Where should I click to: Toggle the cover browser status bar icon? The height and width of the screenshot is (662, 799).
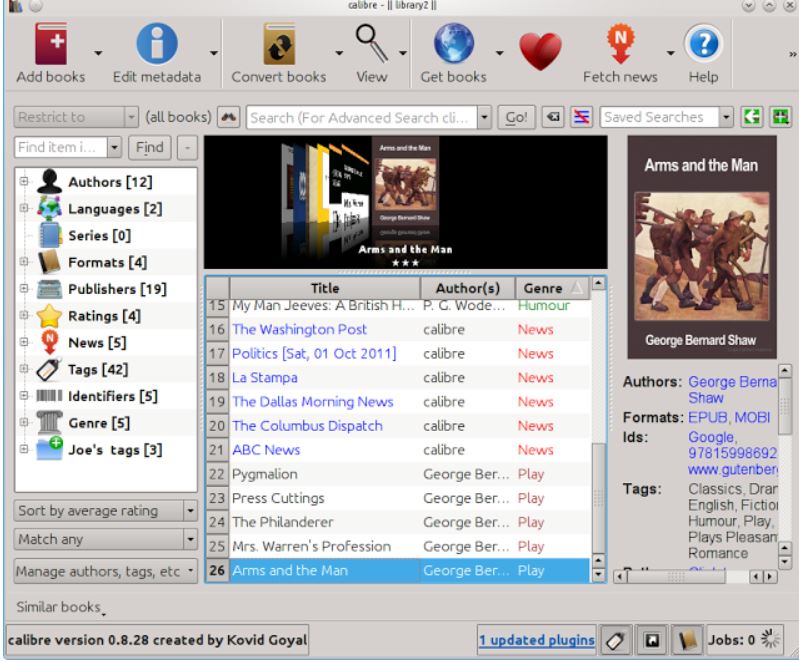[652, 640]
